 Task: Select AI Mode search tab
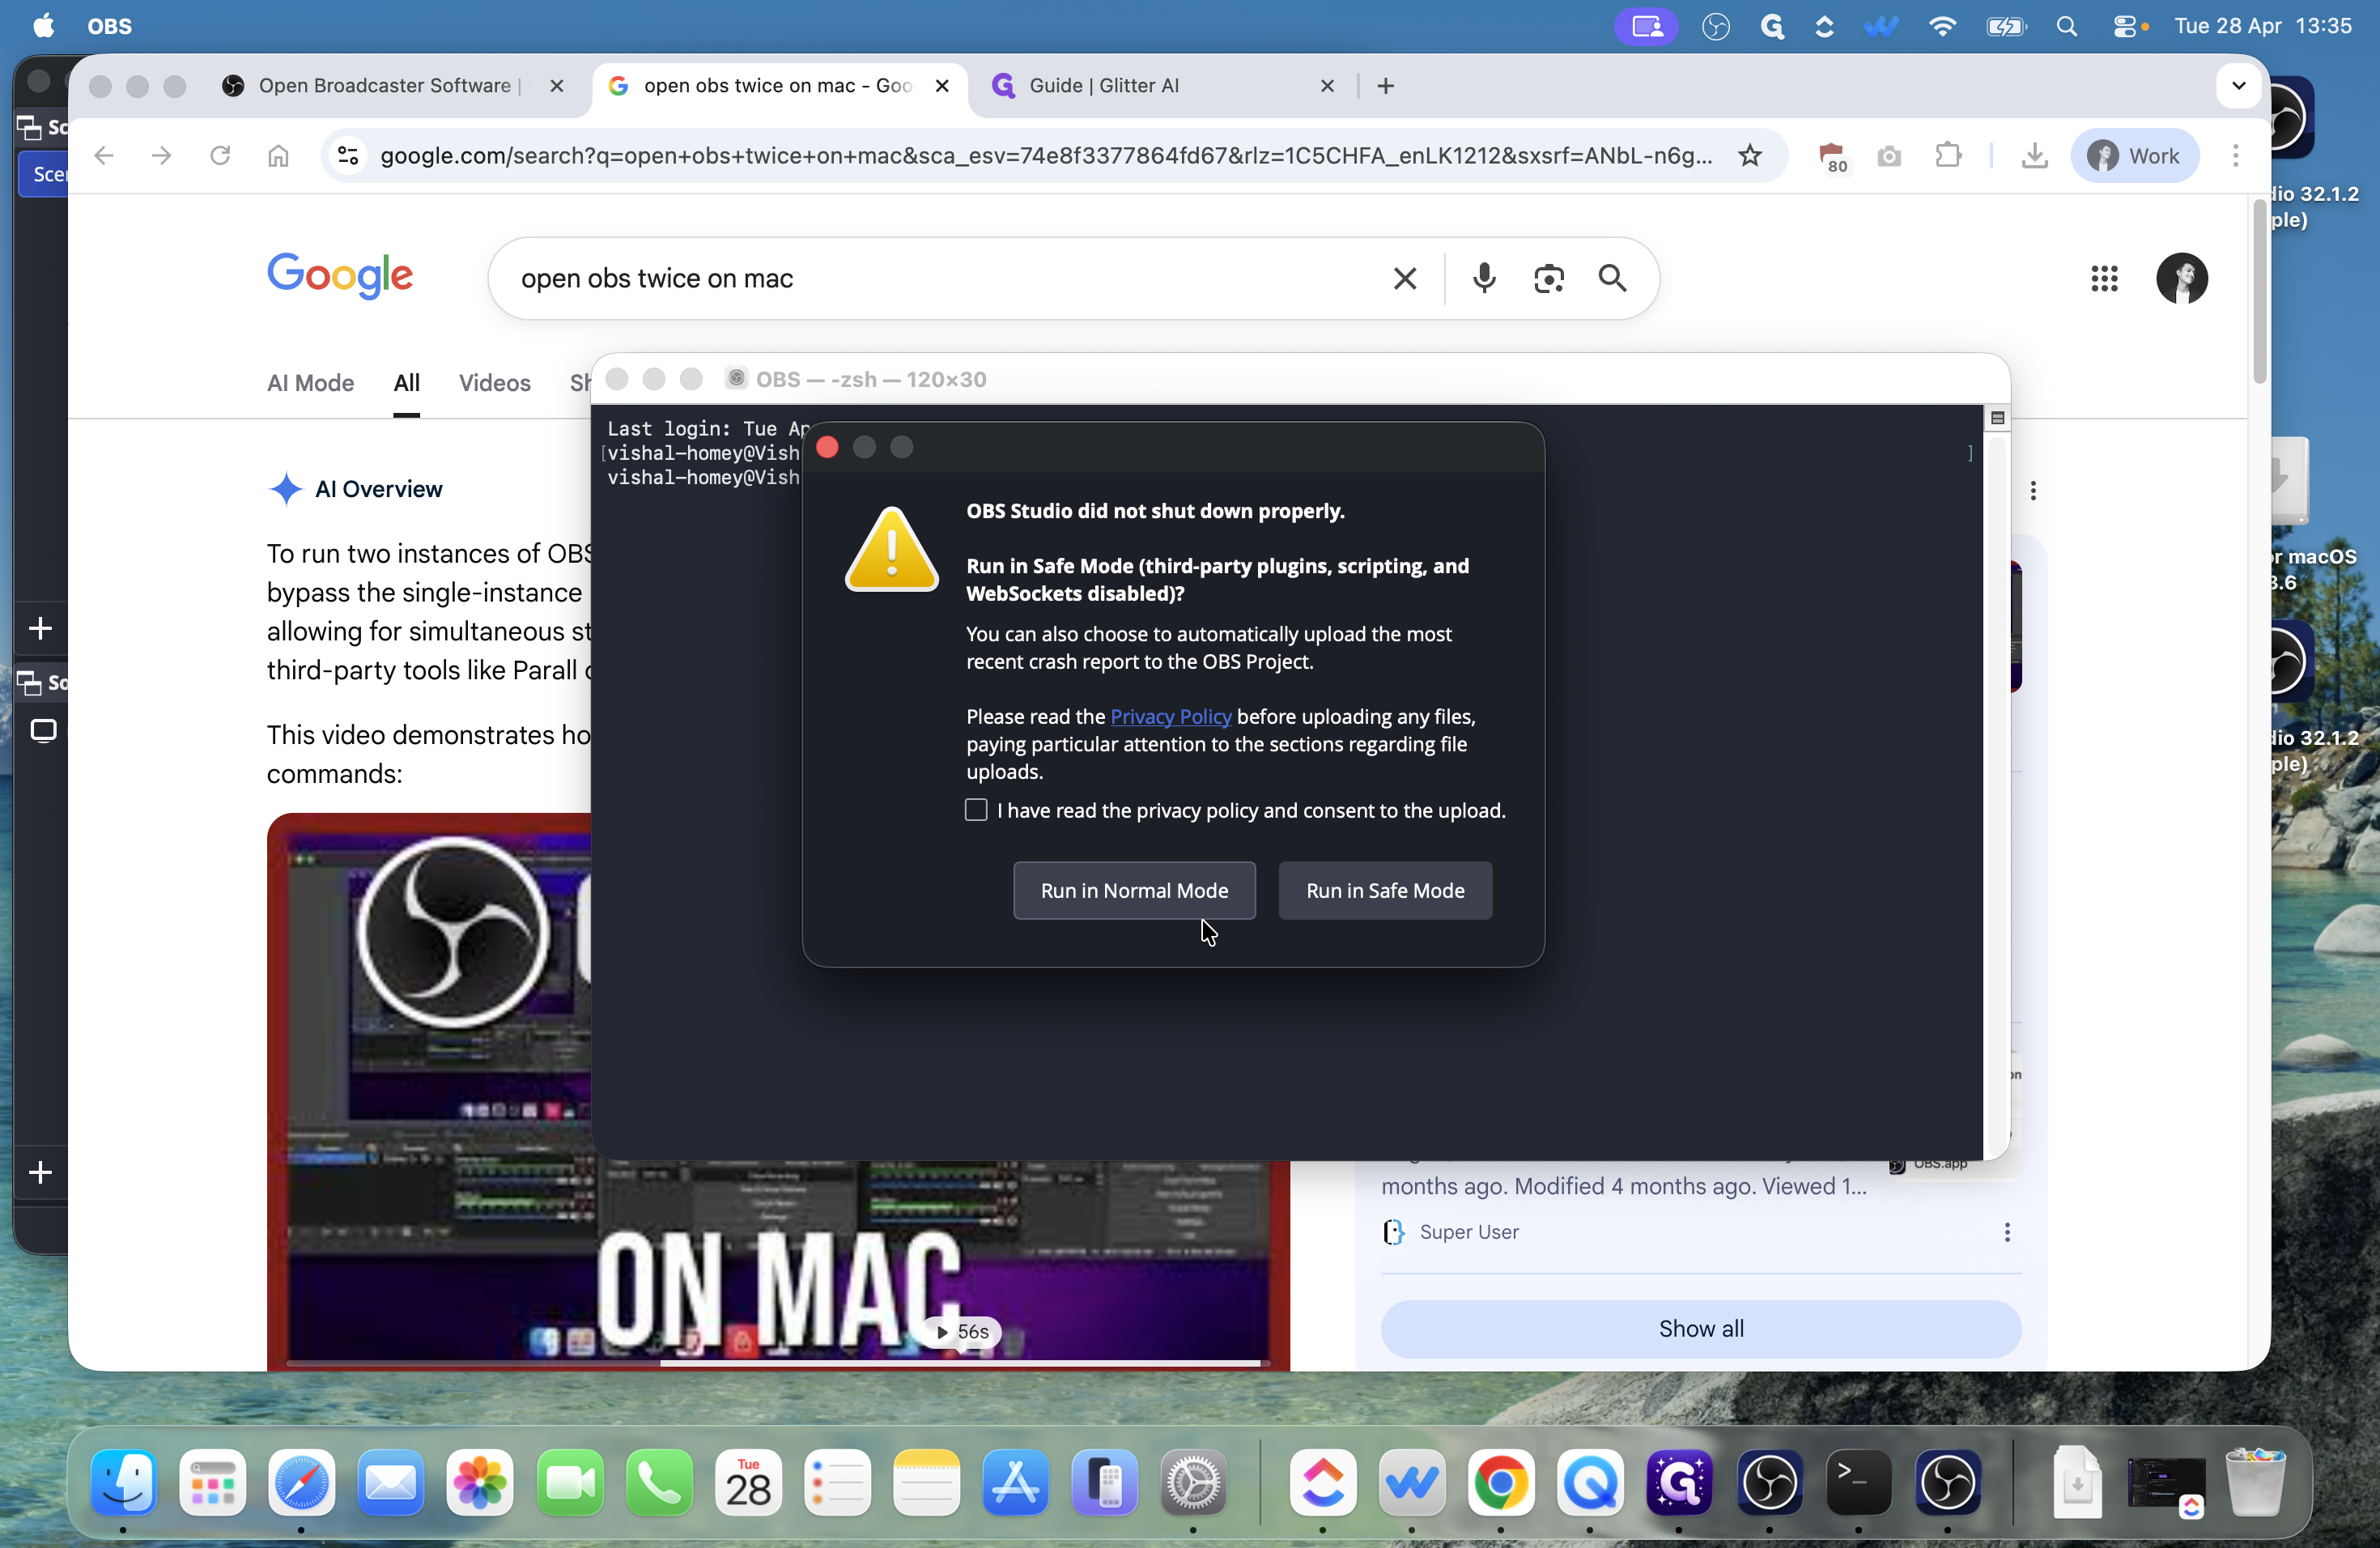[x=310, y=383]
